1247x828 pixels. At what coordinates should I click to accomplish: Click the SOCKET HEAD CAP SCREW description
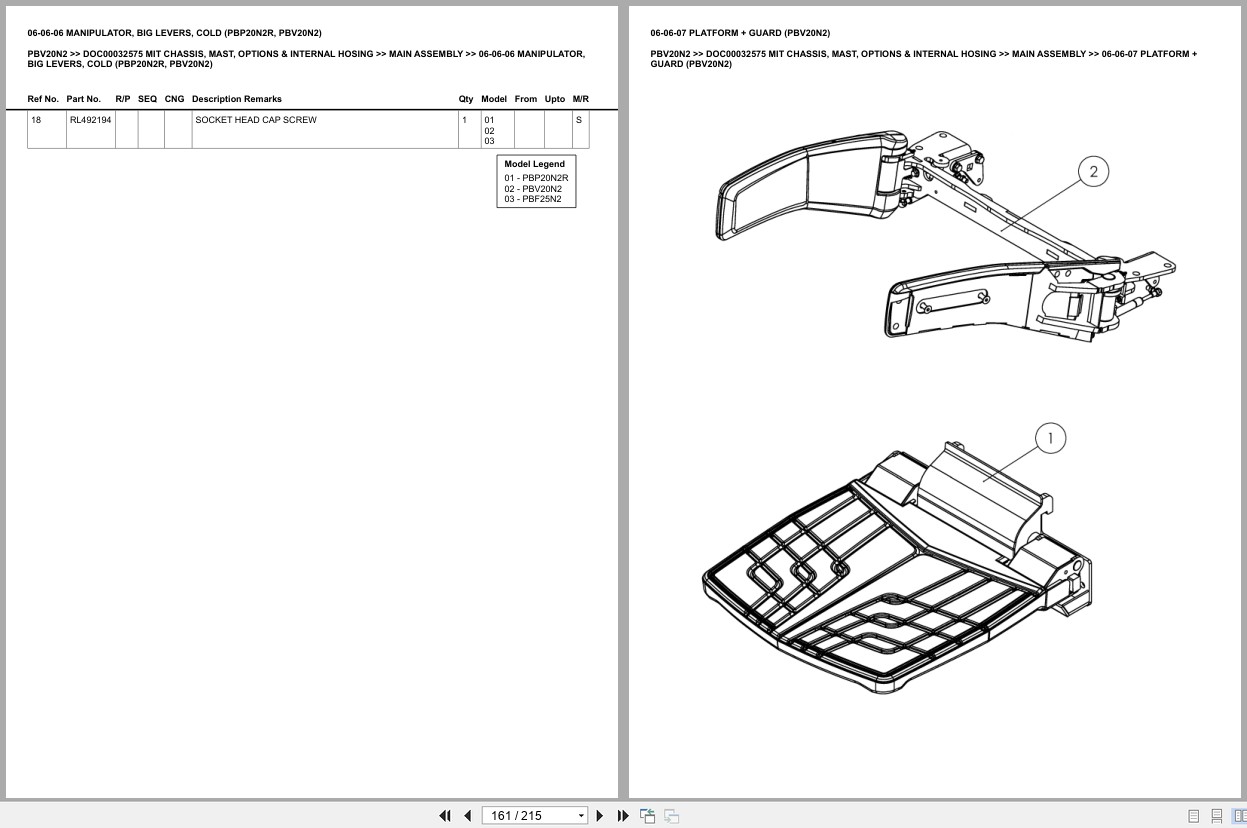click(x=256, y=120)
